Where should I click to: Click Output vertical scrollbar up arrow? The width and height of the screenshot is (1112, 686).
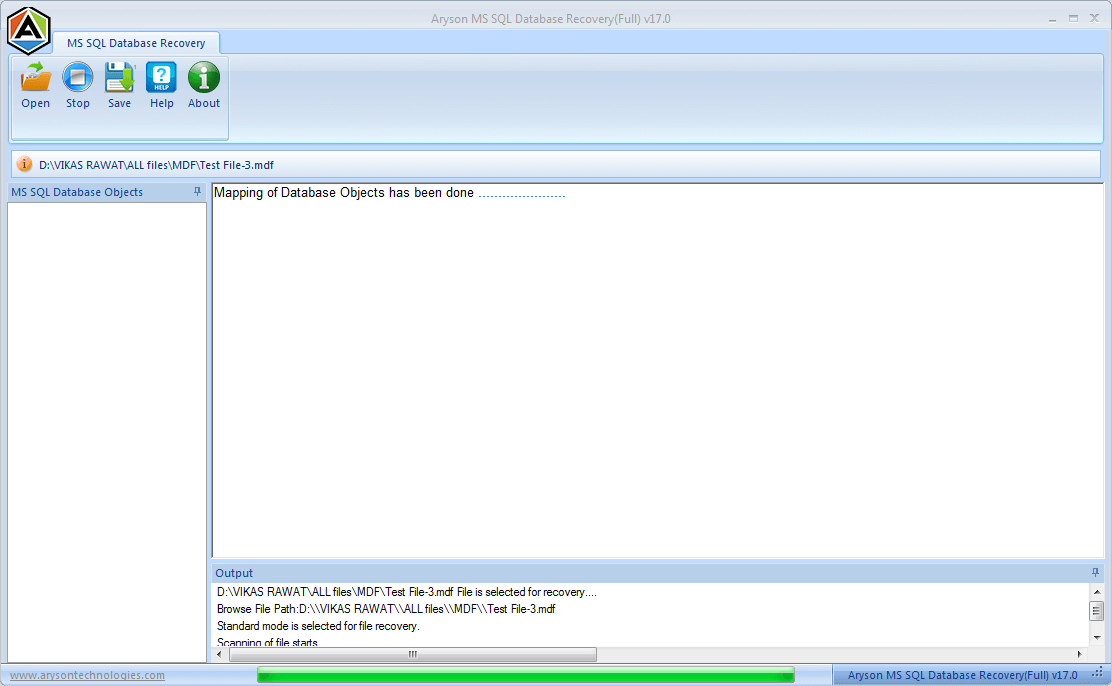[x=1096, y=592]
